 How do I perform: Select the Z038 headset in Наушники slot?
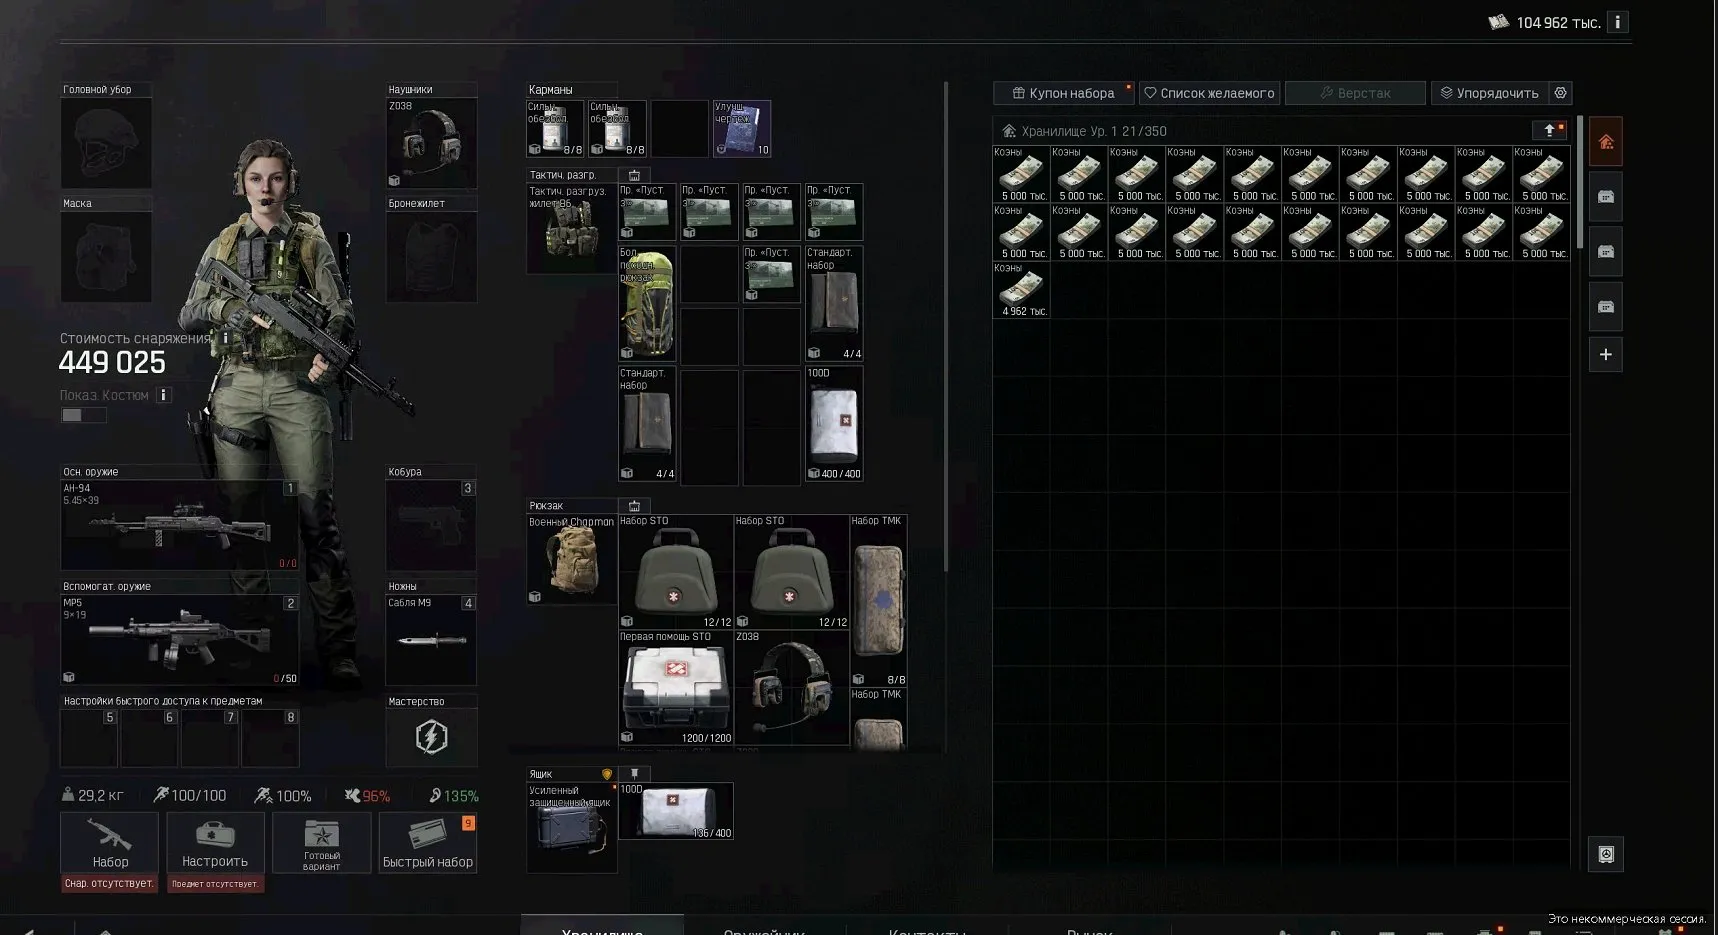click(x=431, y=143)
